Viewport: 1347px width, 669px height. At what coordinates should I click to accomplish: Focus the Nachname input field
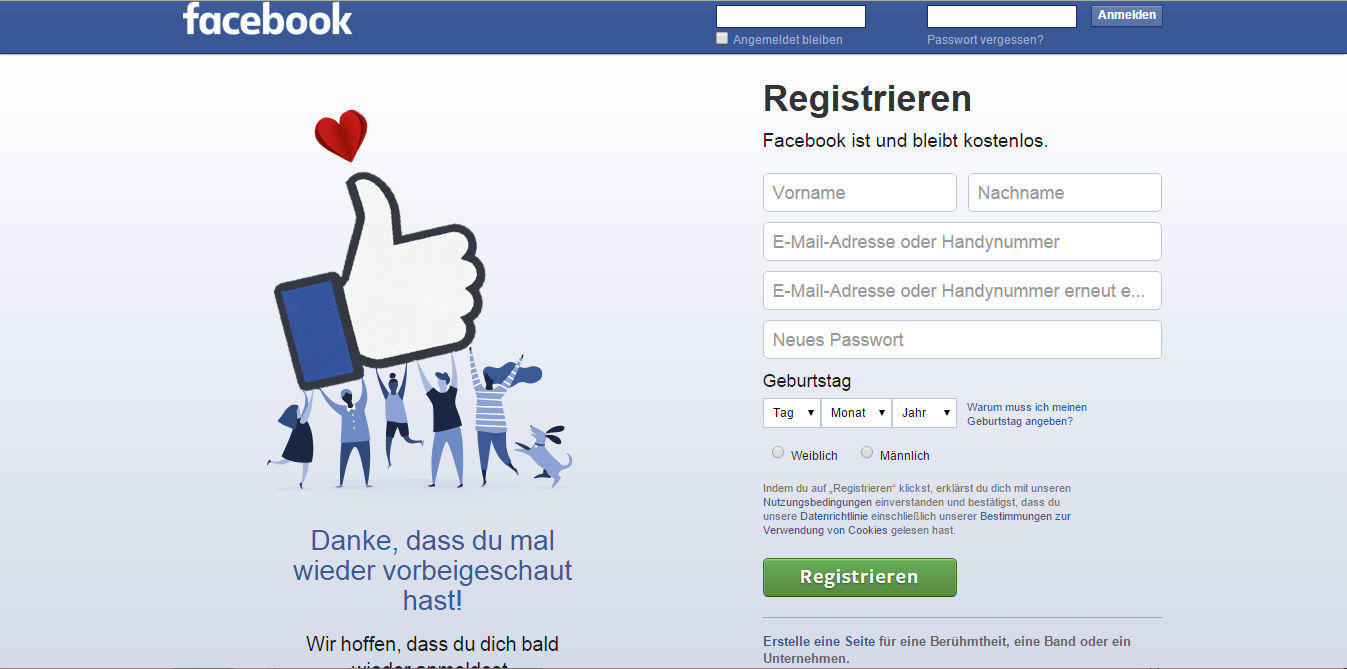tap(1065, 193)
